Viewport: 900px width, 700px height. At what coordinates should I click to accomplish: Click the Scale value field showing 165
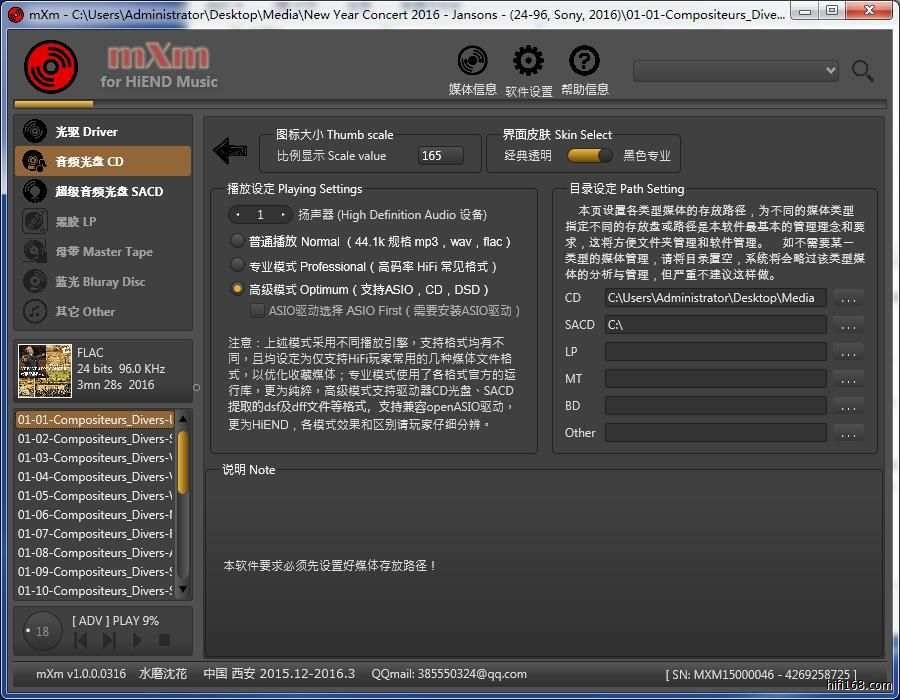tap(440, 156)
